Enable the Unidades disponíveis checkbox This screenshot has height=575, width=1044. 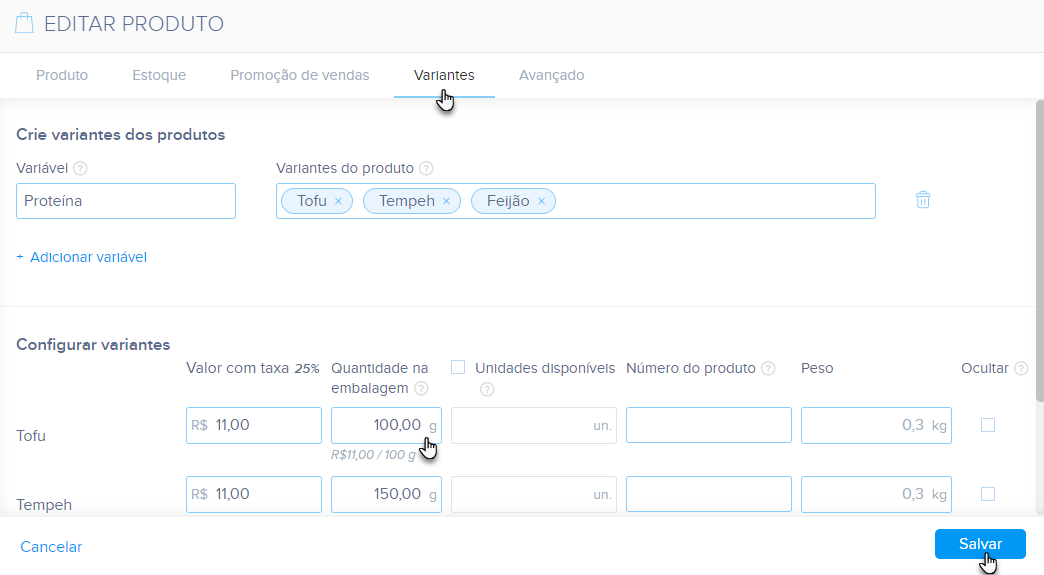point(458,367)
